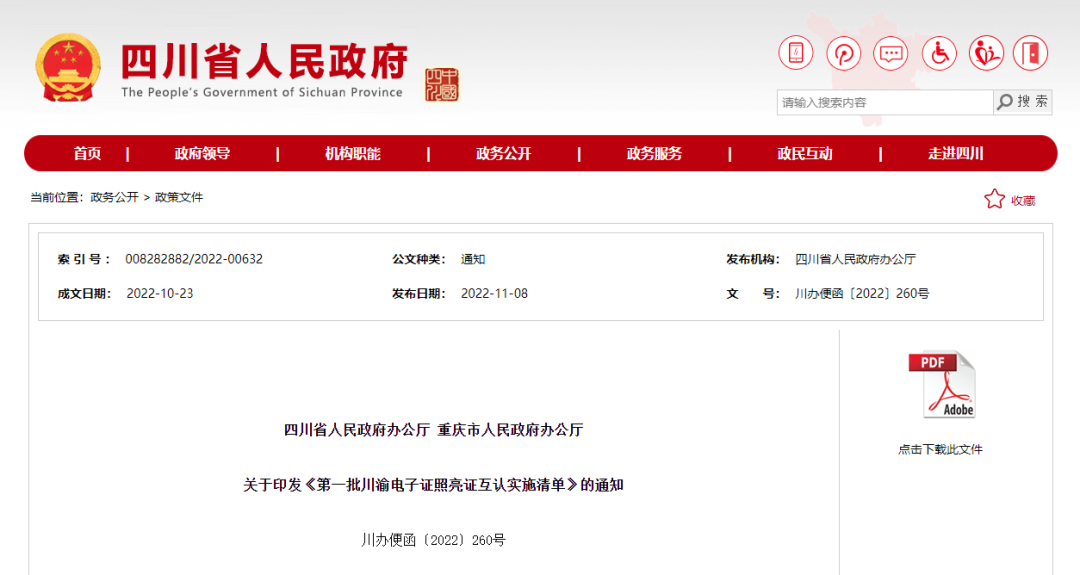
Task: Select the 政民互动 menu item
Action: 804,153
